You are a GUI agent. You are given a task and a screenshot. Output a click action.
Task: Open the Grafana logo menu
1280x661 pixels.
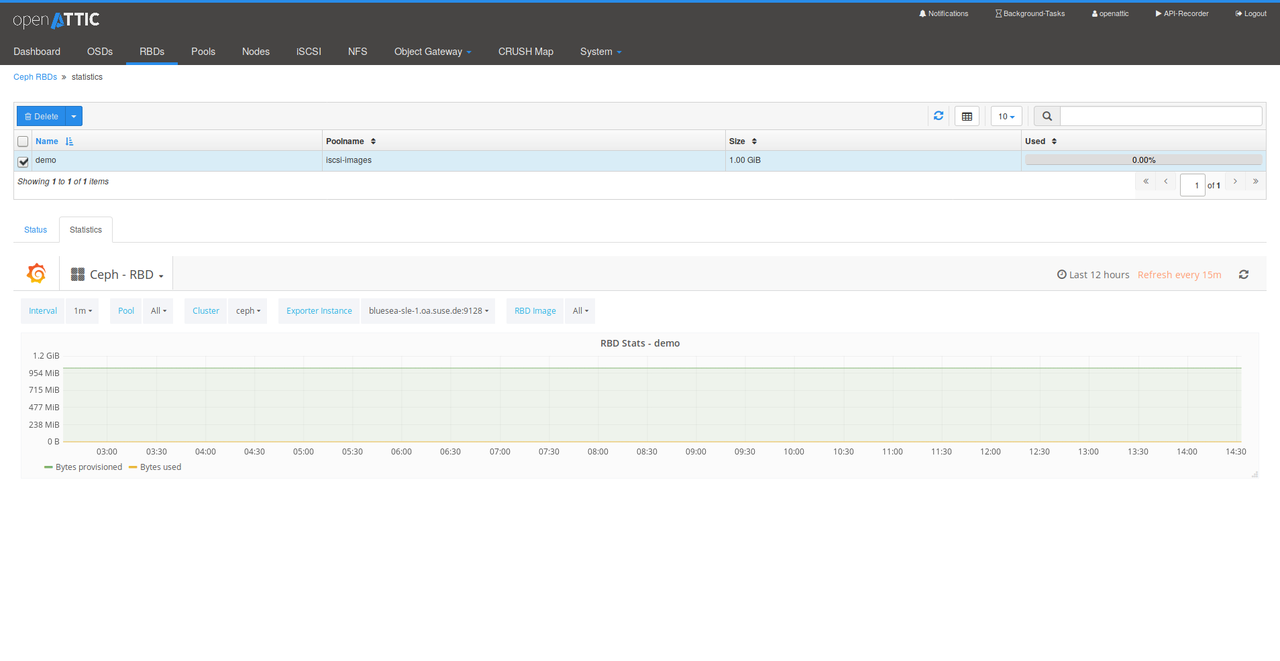pyautogui.click(x=36, y=274)
